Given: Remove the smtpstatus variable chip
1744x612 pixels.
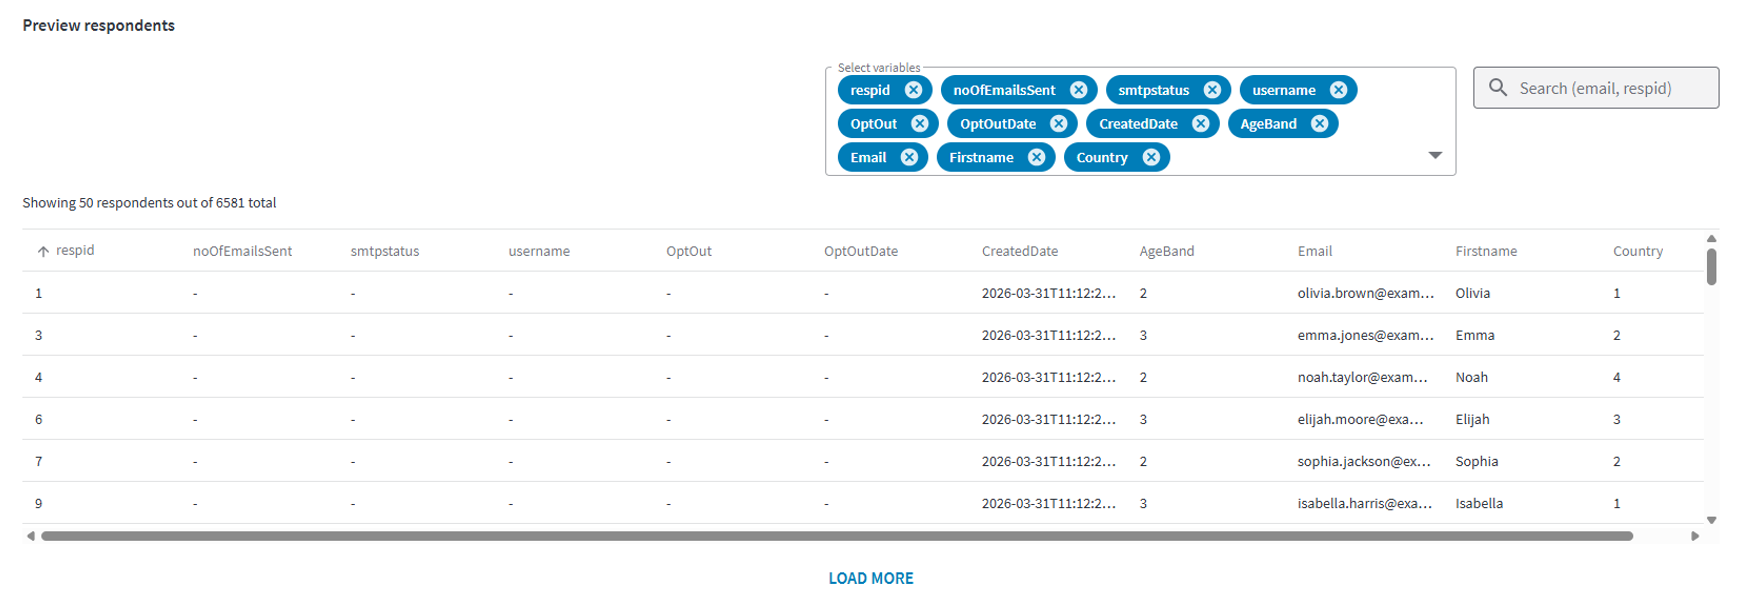Looking at the screenshot, I should click(x=1212, y=90).
